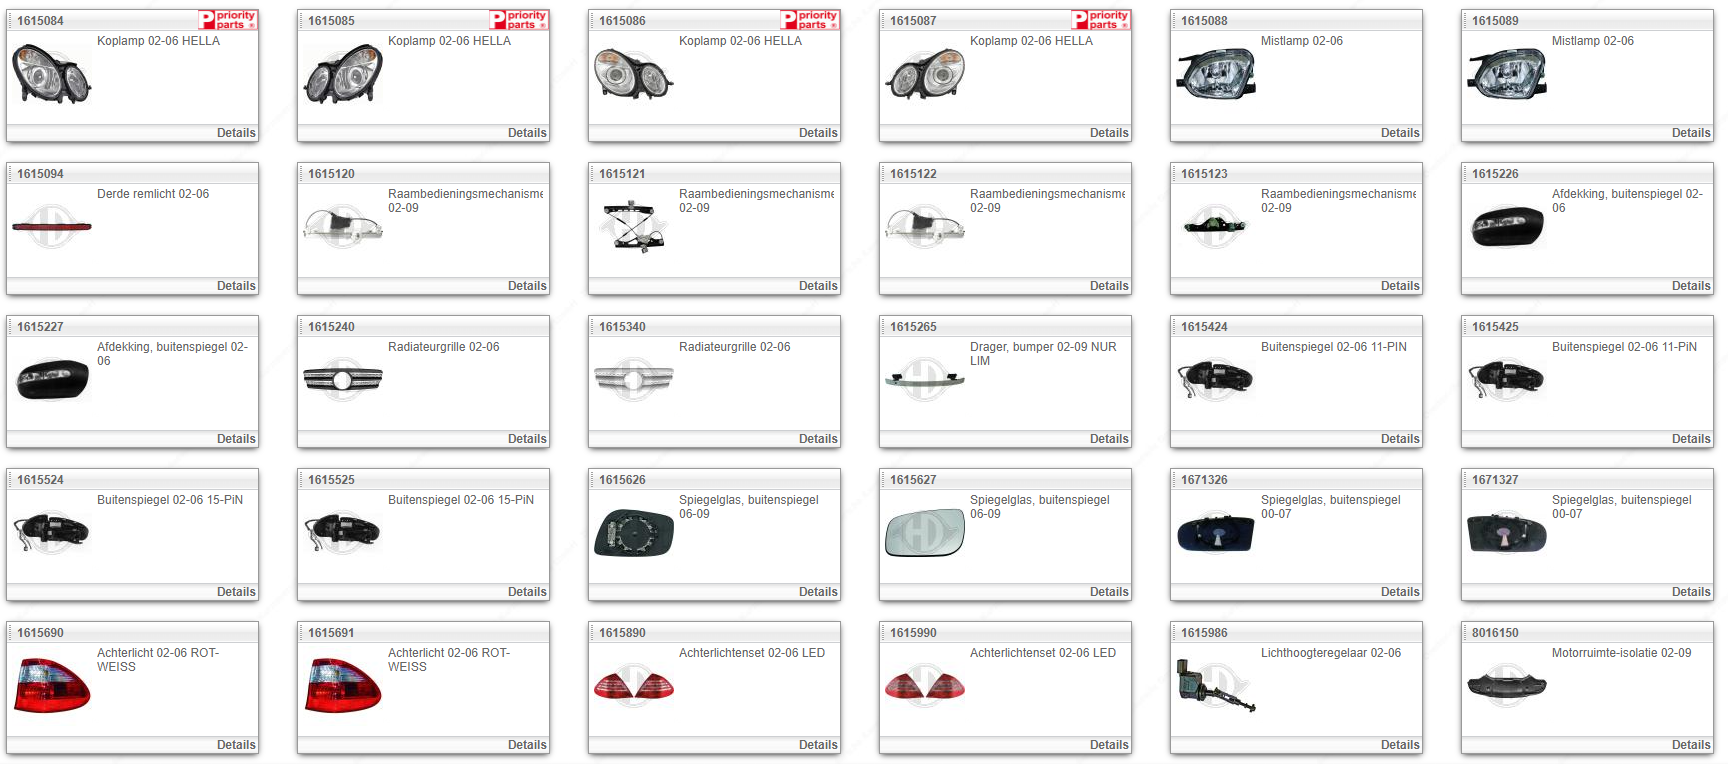
Task: Open the priority parts badge on card 1615084
Action: click(x=228, y=19)
